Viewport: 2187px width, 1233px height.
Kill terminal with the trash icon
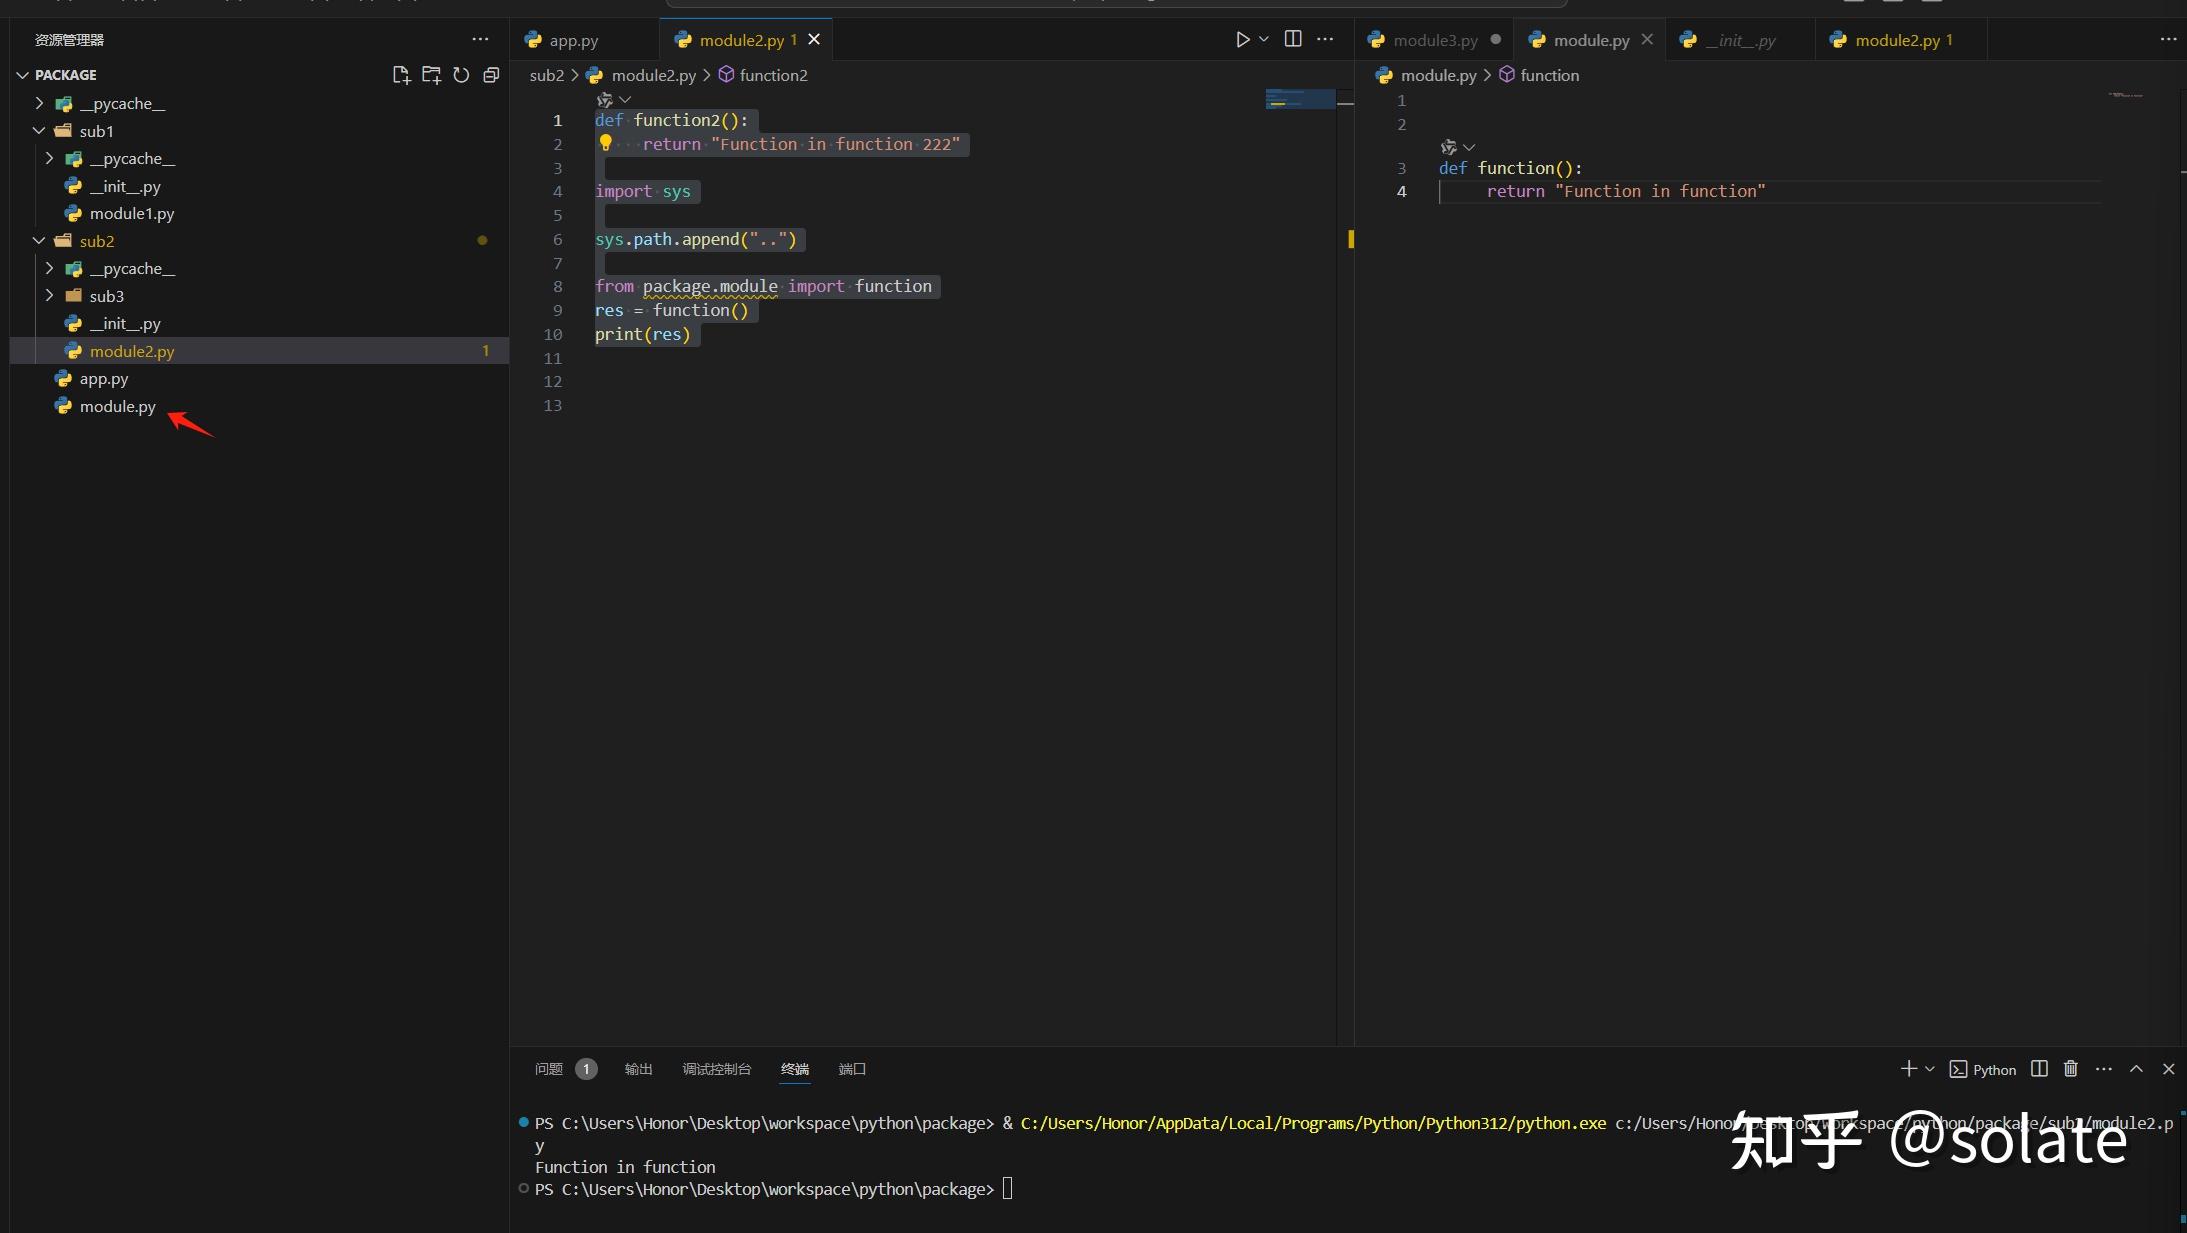2071,1069
